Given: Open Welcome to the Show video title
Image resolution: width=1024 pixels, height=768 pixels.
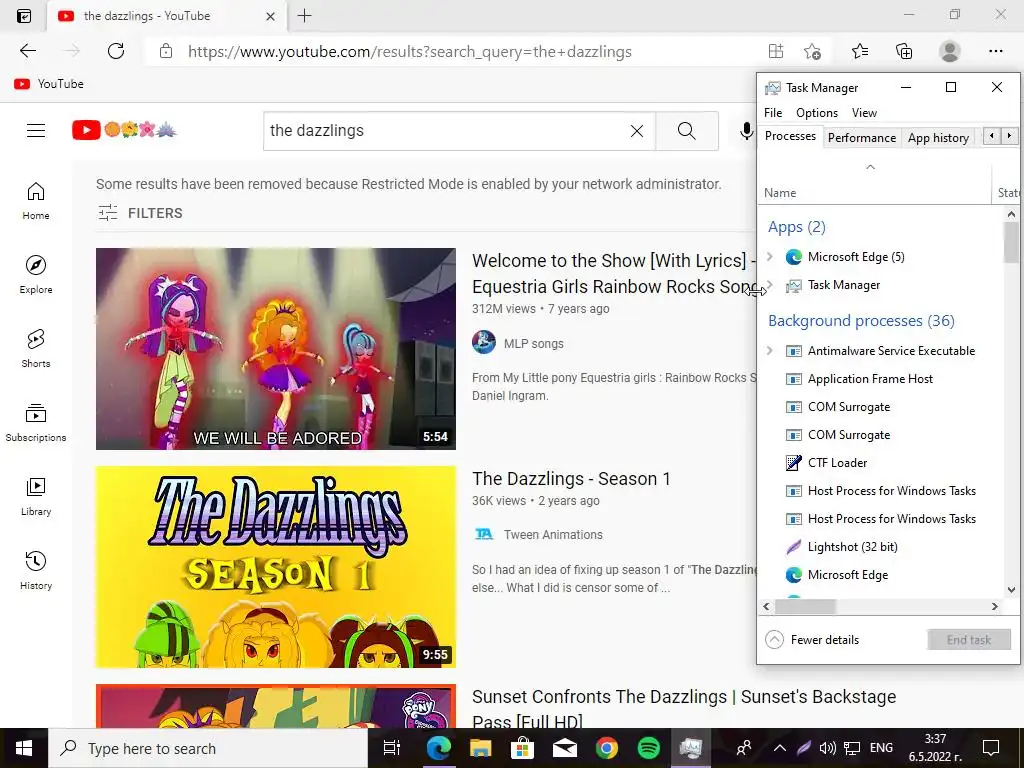Looking at the screenshot, I should coord(614,274).
